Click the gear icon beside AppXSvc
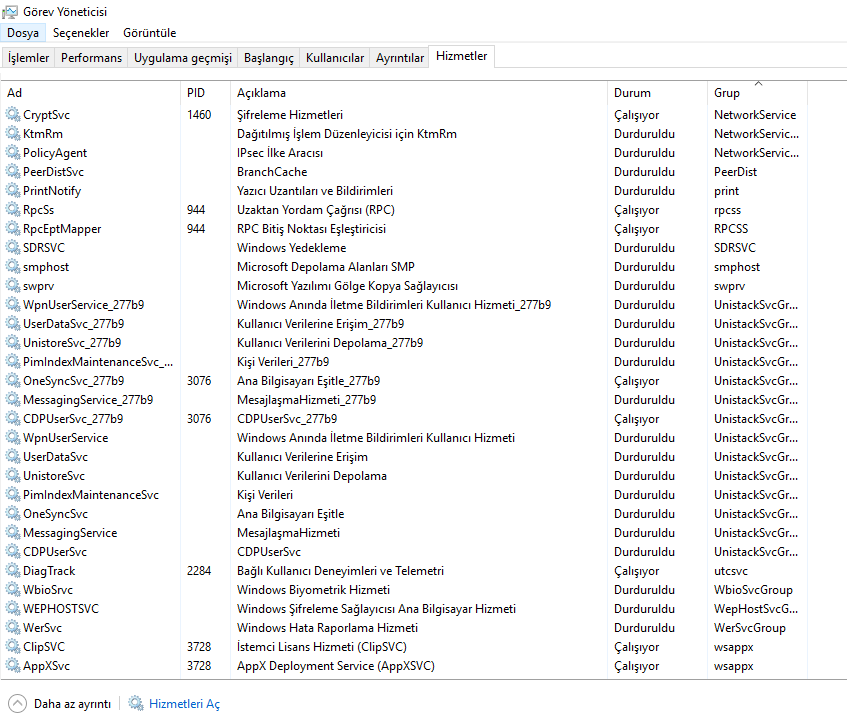This screenshot has height=725, width=847. [x=13, y=666]
